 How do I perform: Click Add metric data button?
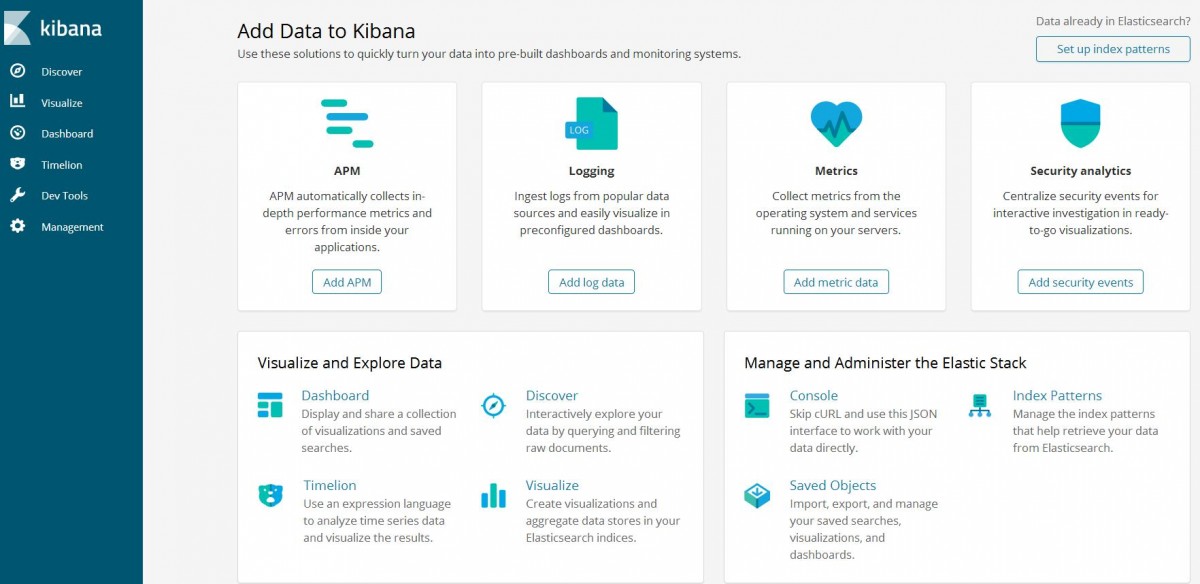[x=836, y=282]
